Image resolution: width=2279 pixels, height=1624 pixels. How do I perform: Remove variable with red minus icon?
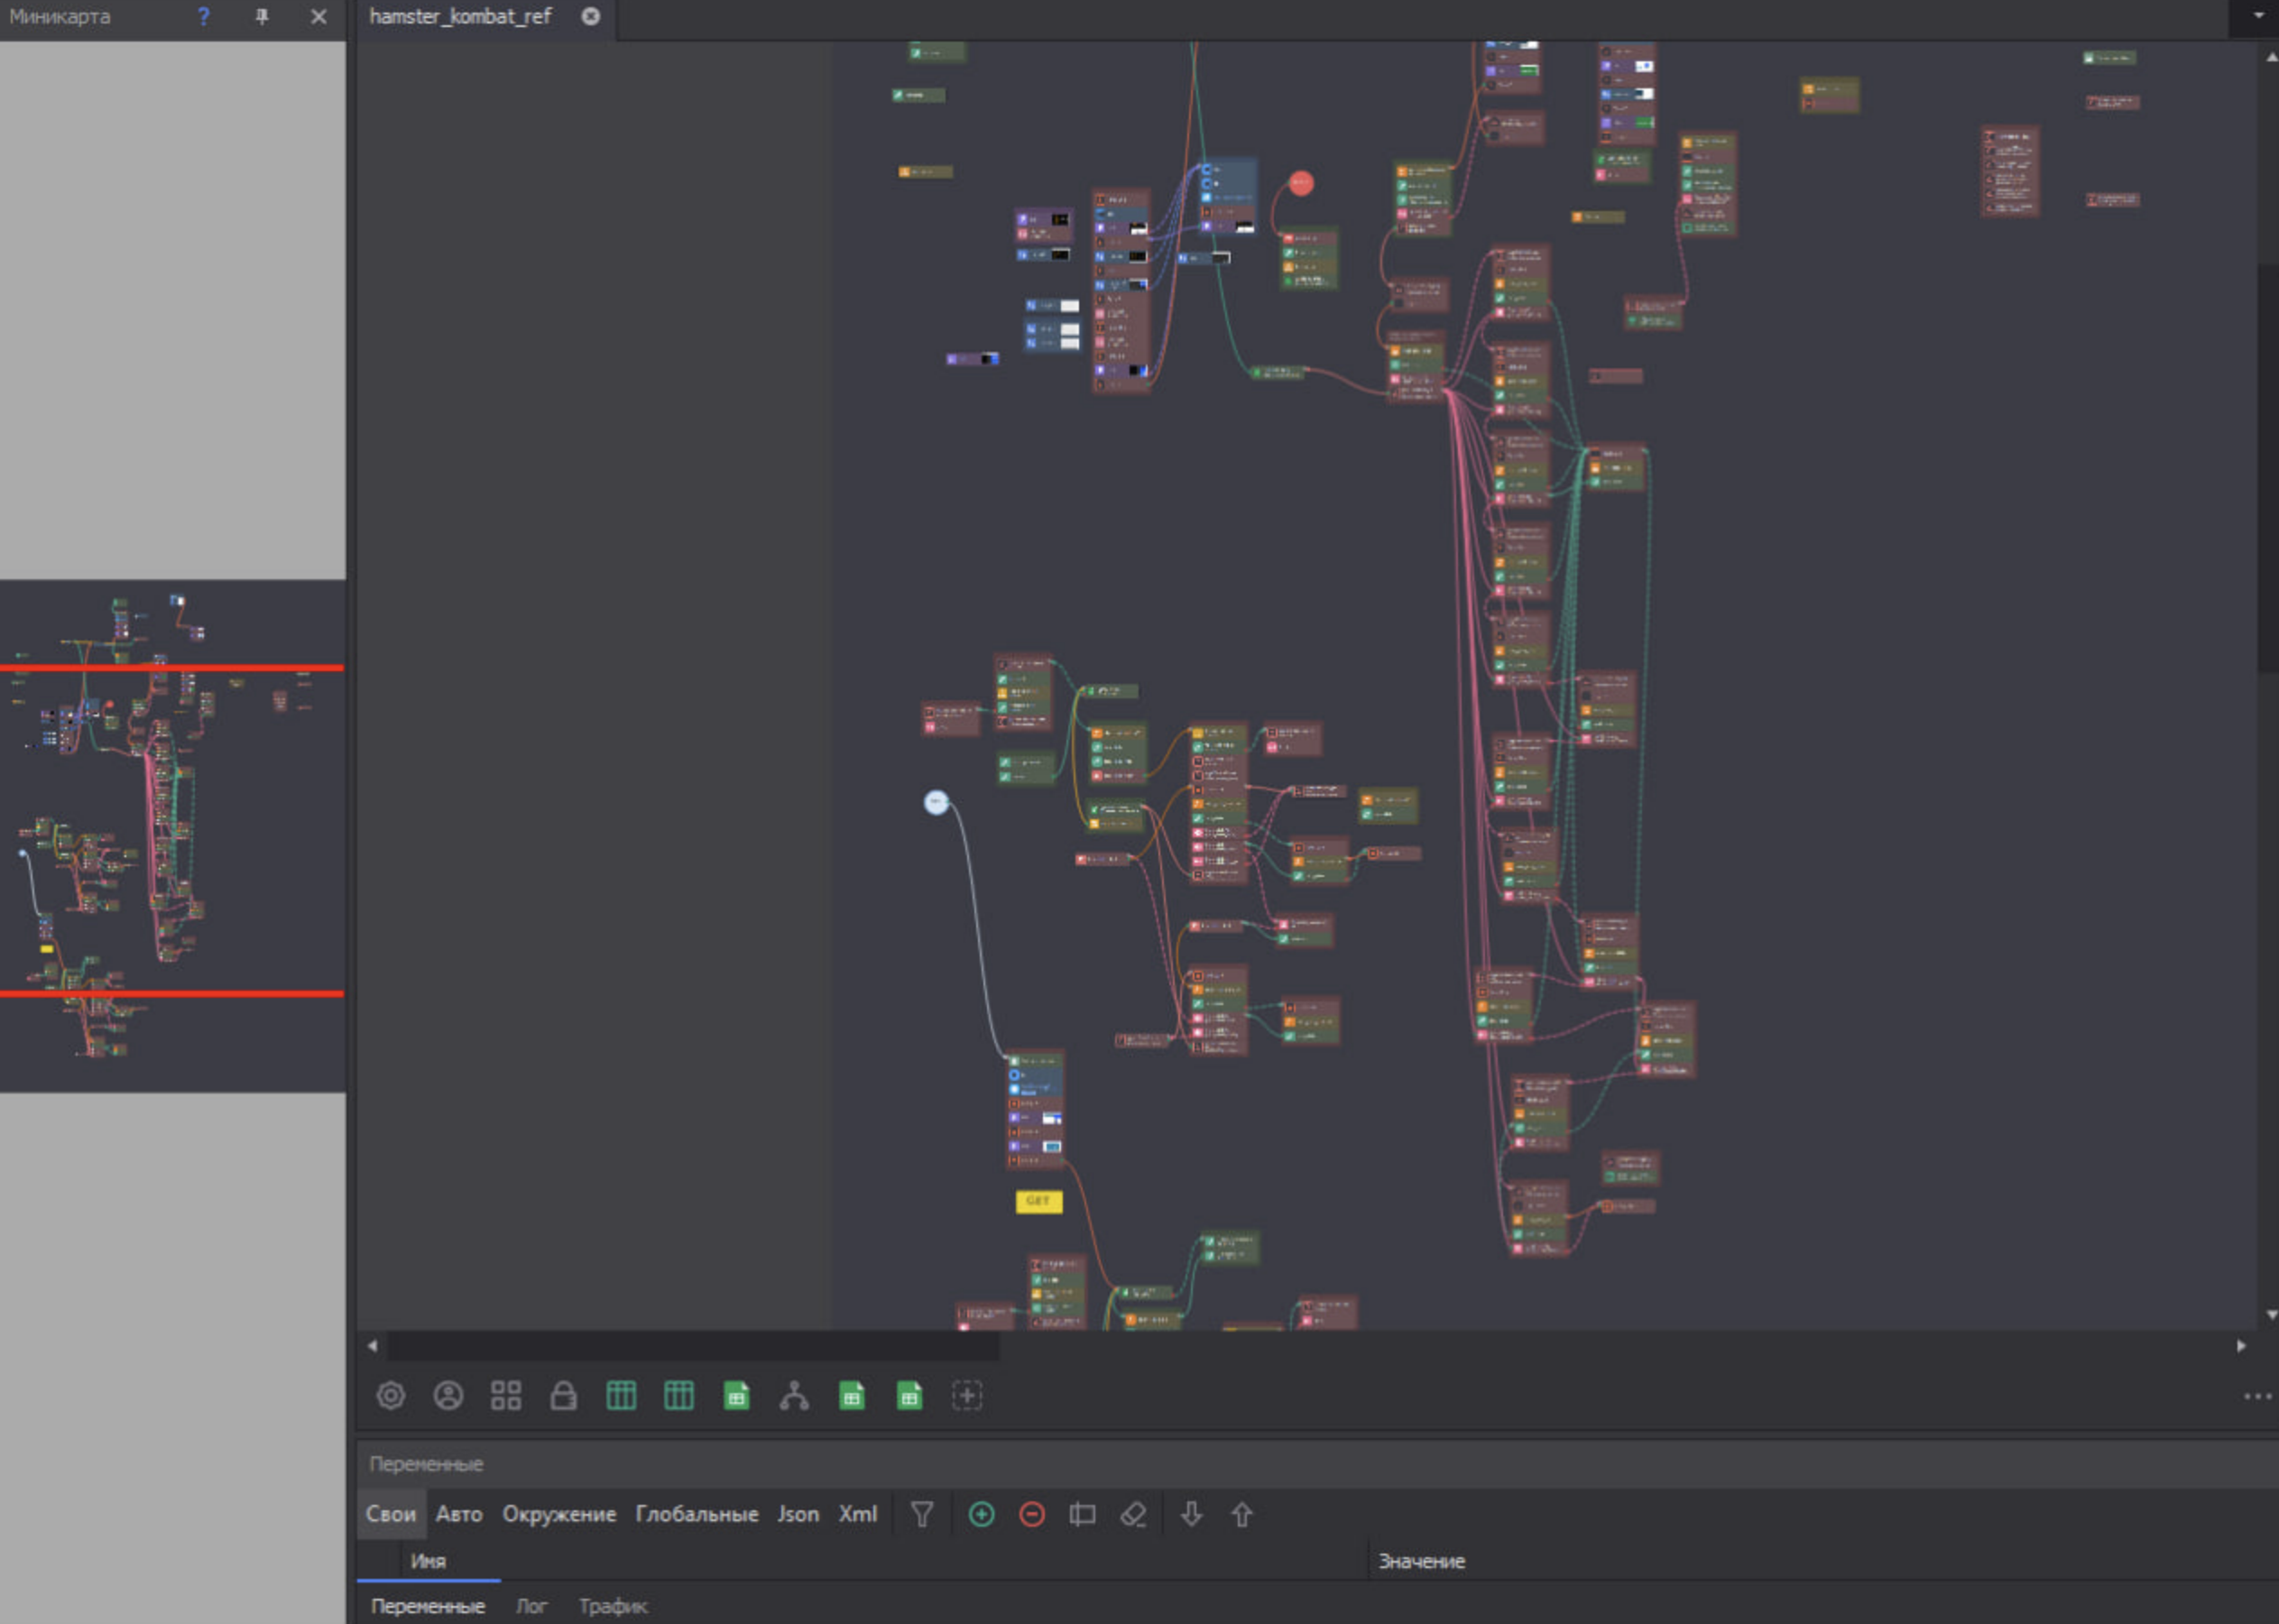[x=1031, y=1514]
